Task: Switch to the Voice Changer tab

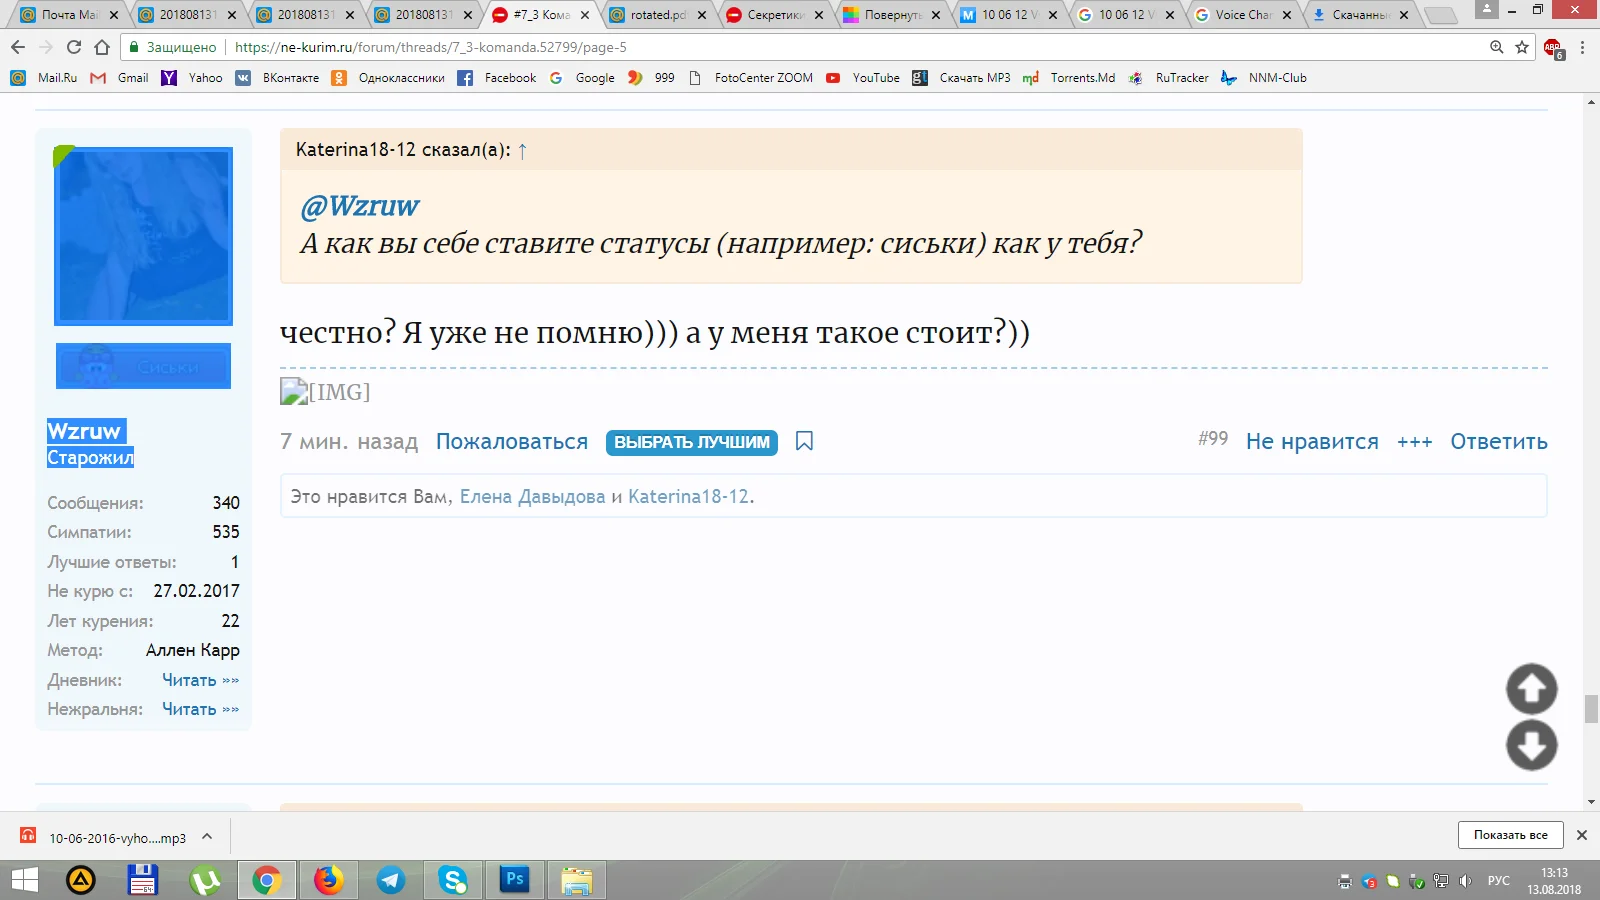Action: [1244, 15]
